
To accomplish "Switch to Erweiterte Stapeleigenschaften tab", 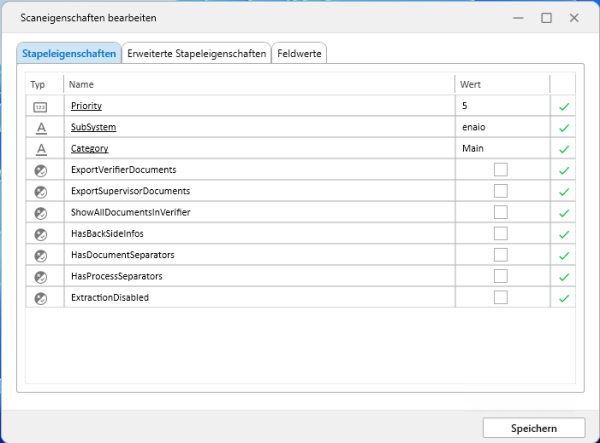I will [196, 54].
